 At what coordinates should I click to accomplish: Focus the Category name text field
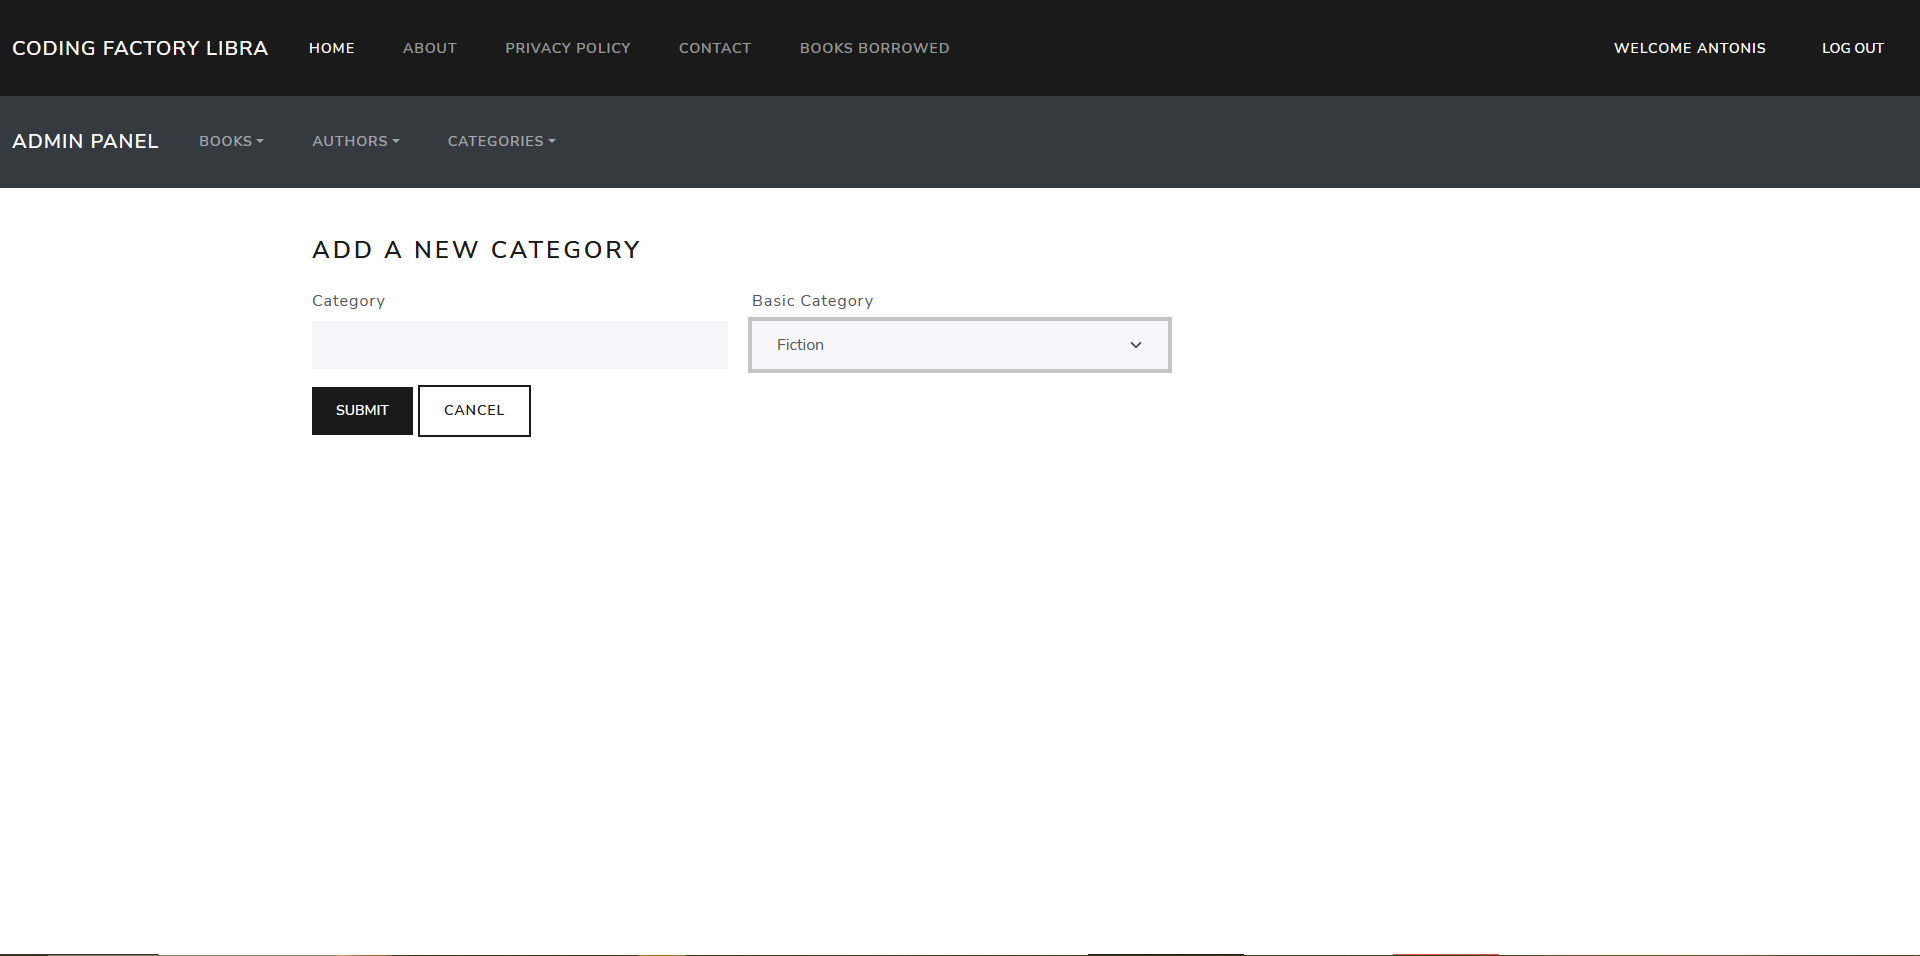click(519, 345)
